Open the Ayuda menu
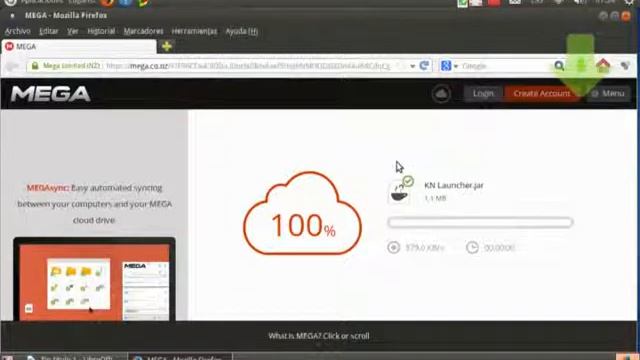Image resolution: width=640 pixels, height=360 pixels. pos(242,31)
